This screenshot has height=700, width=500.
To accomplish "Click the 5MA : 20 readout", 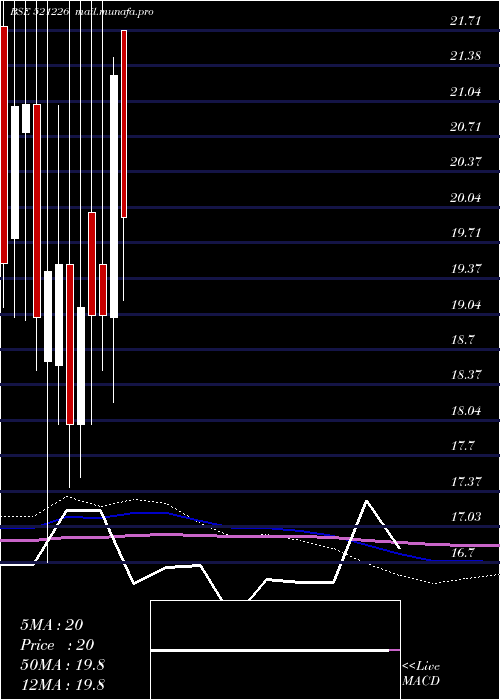I will coord(51,625).
